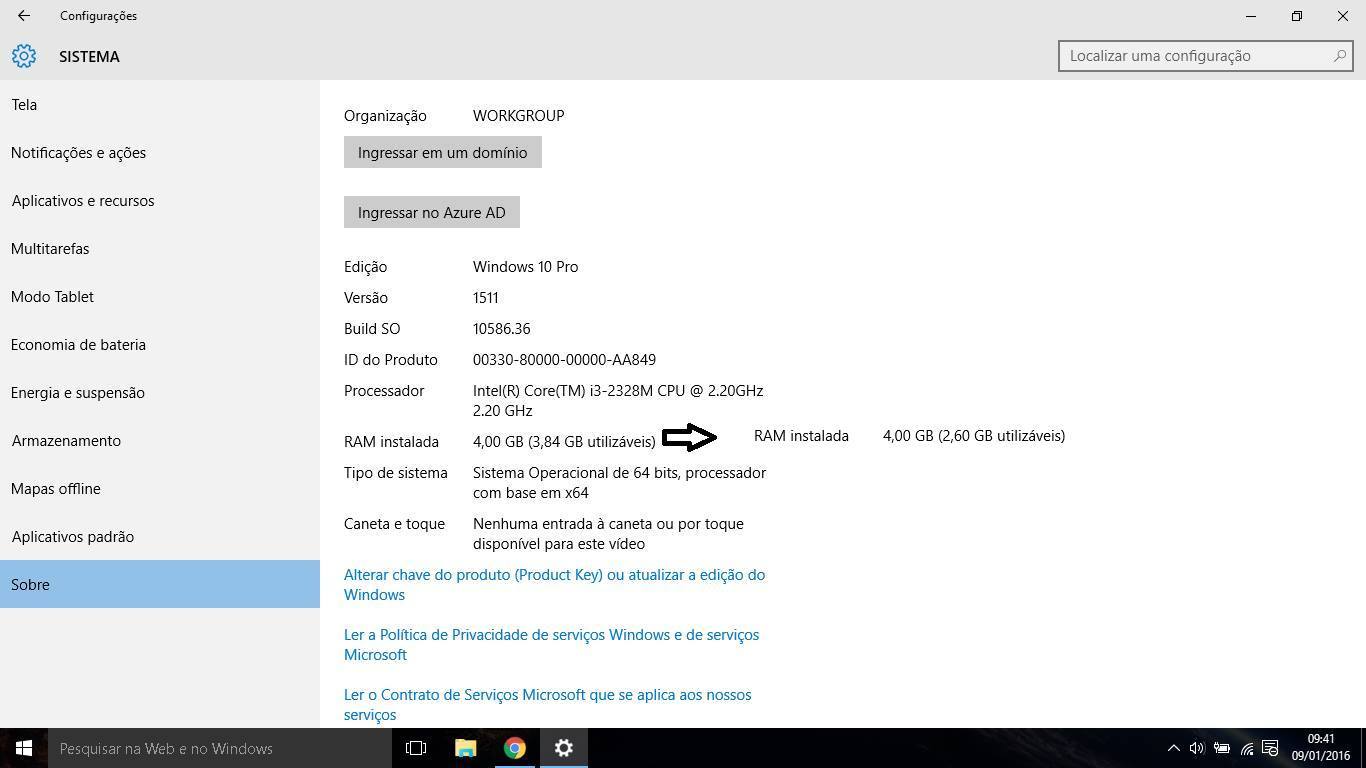Select Mapas offline

click(160, 488)
